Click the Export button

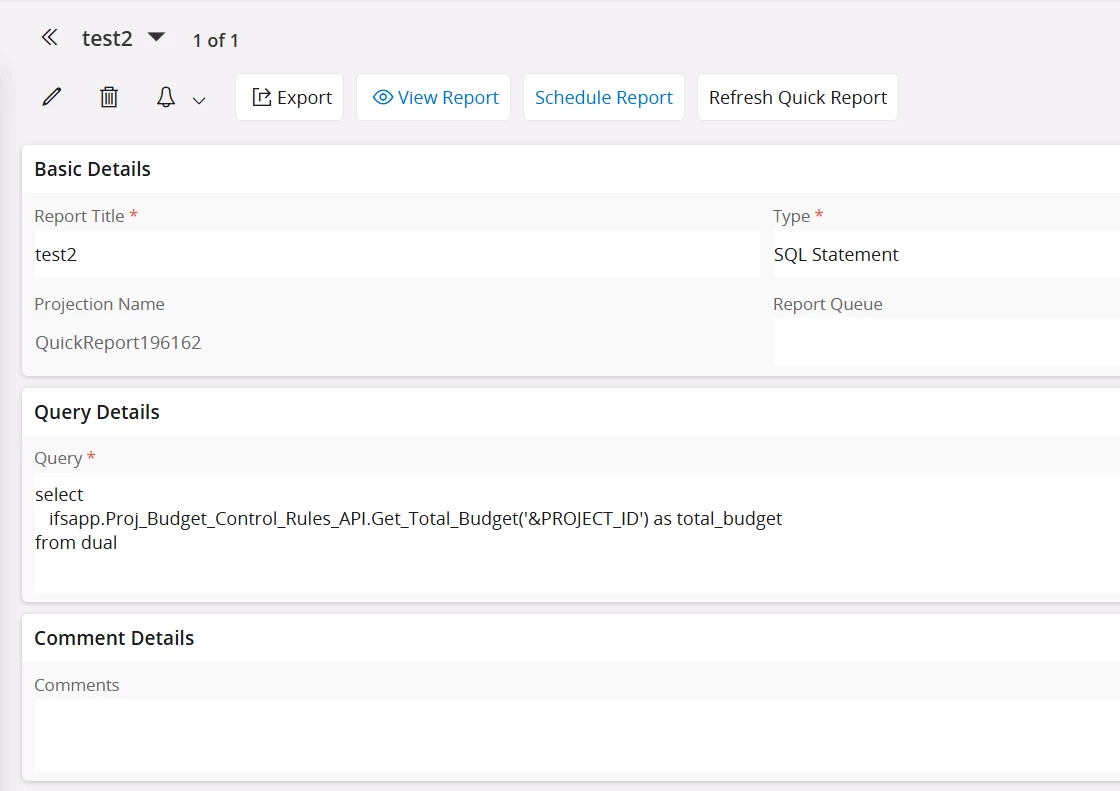(290, 97)
